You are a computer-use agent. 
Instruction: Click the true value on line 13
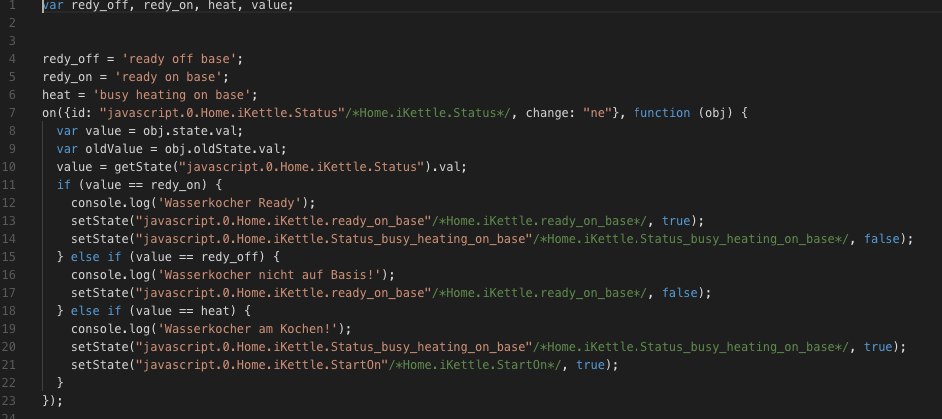[676, 221]
